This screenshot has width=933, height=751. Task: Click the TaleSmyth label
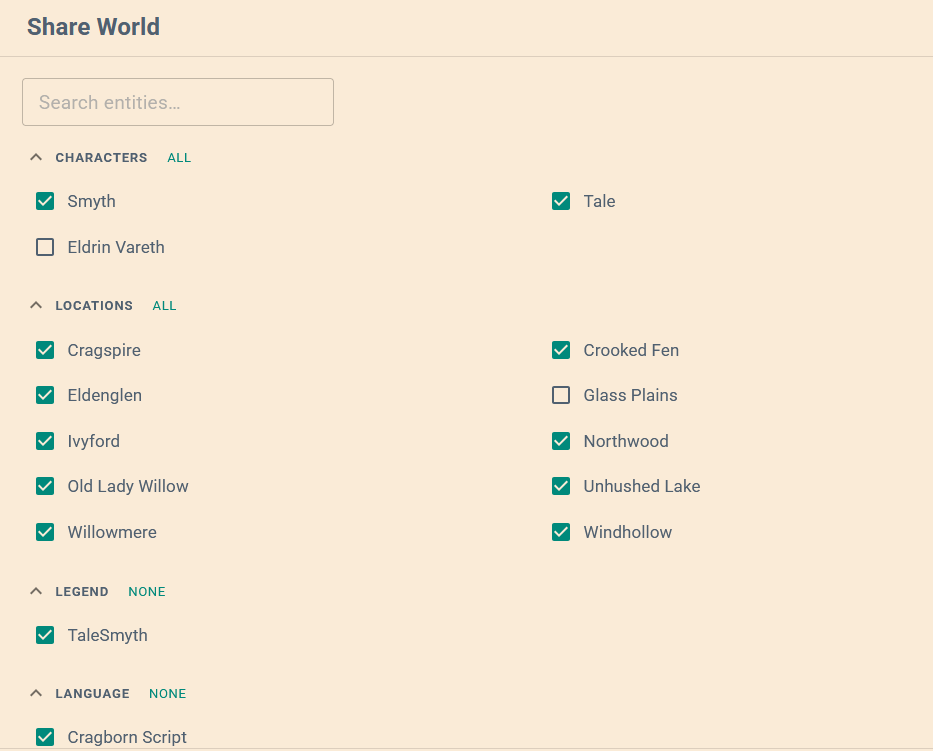click(108, 635)
